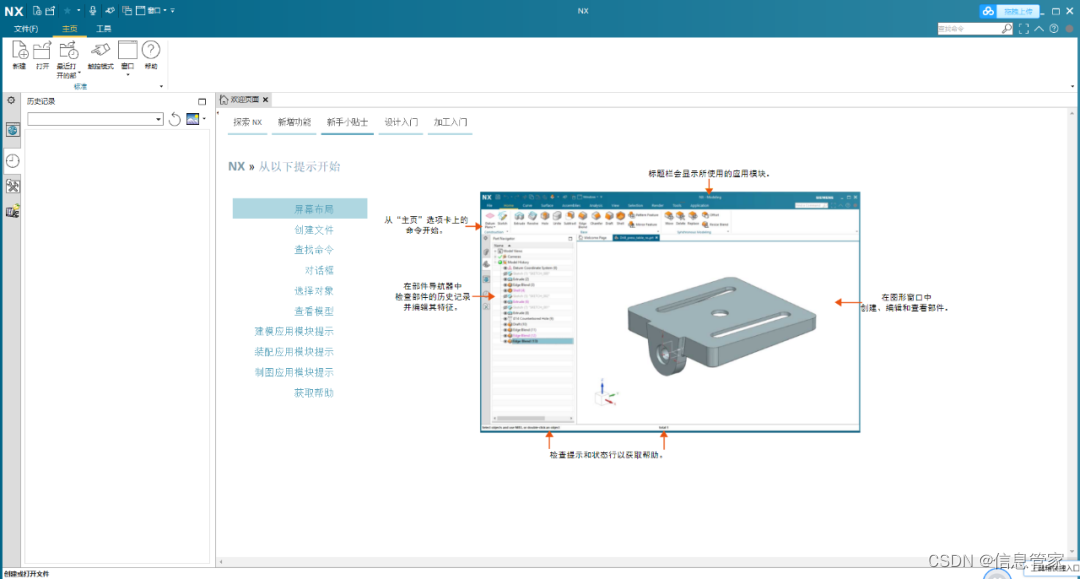The width and height of the screenshot is (1080, 579).
Task: Expand the thumbnail view options arrow
Action: tap(205, 119)
